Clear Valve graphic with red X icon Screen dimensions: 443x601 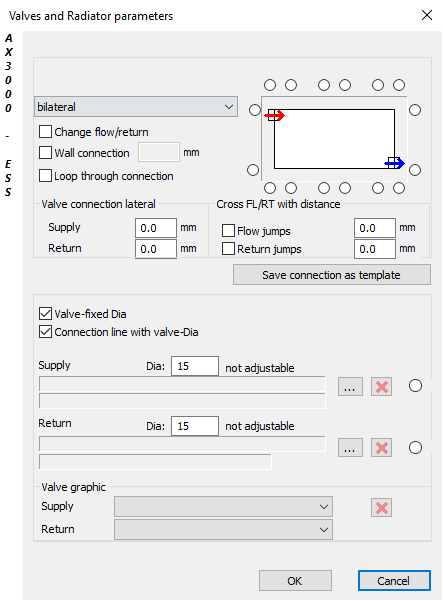381,508
